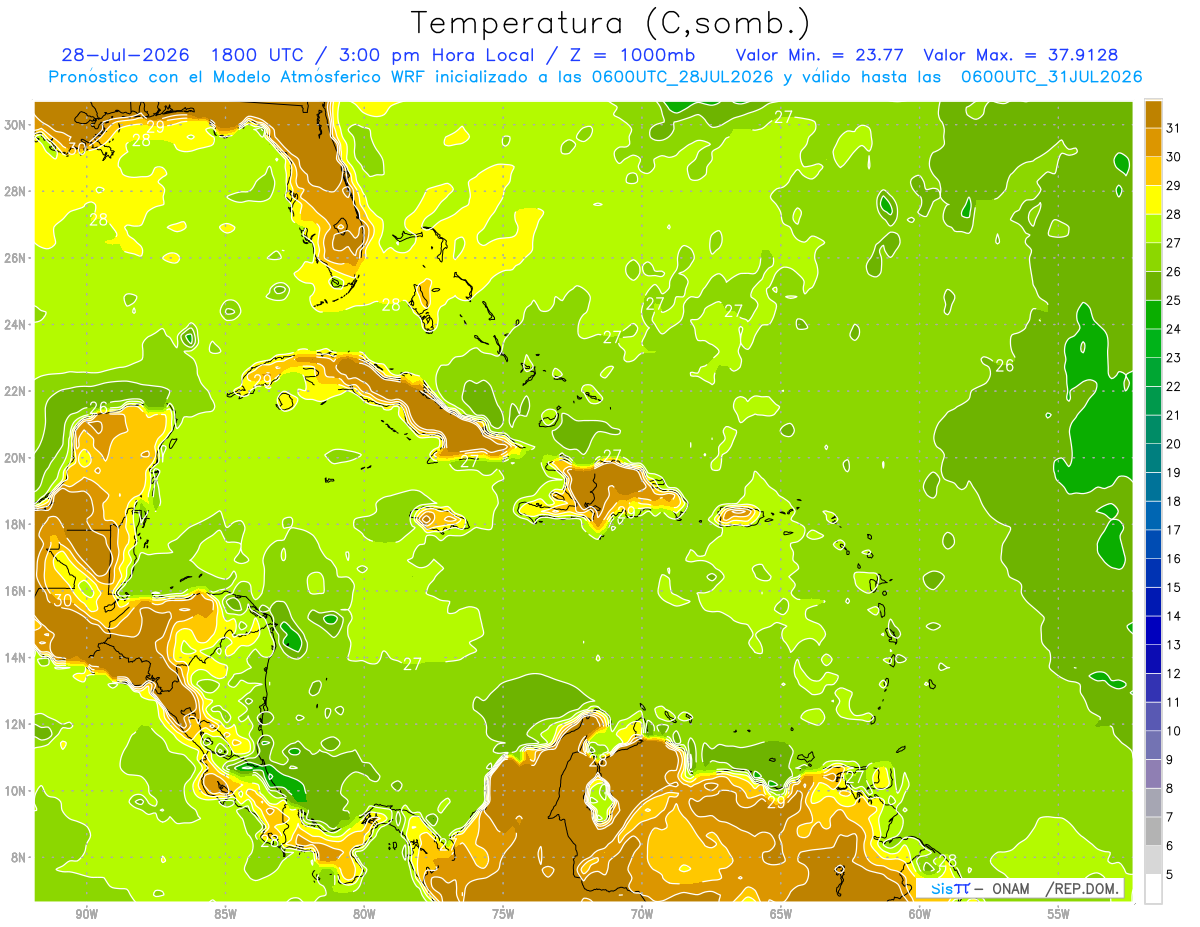Pick the gray swatch between 6 and 7
Screen dimensions: 1200x927
click(x=1153, y=831)
